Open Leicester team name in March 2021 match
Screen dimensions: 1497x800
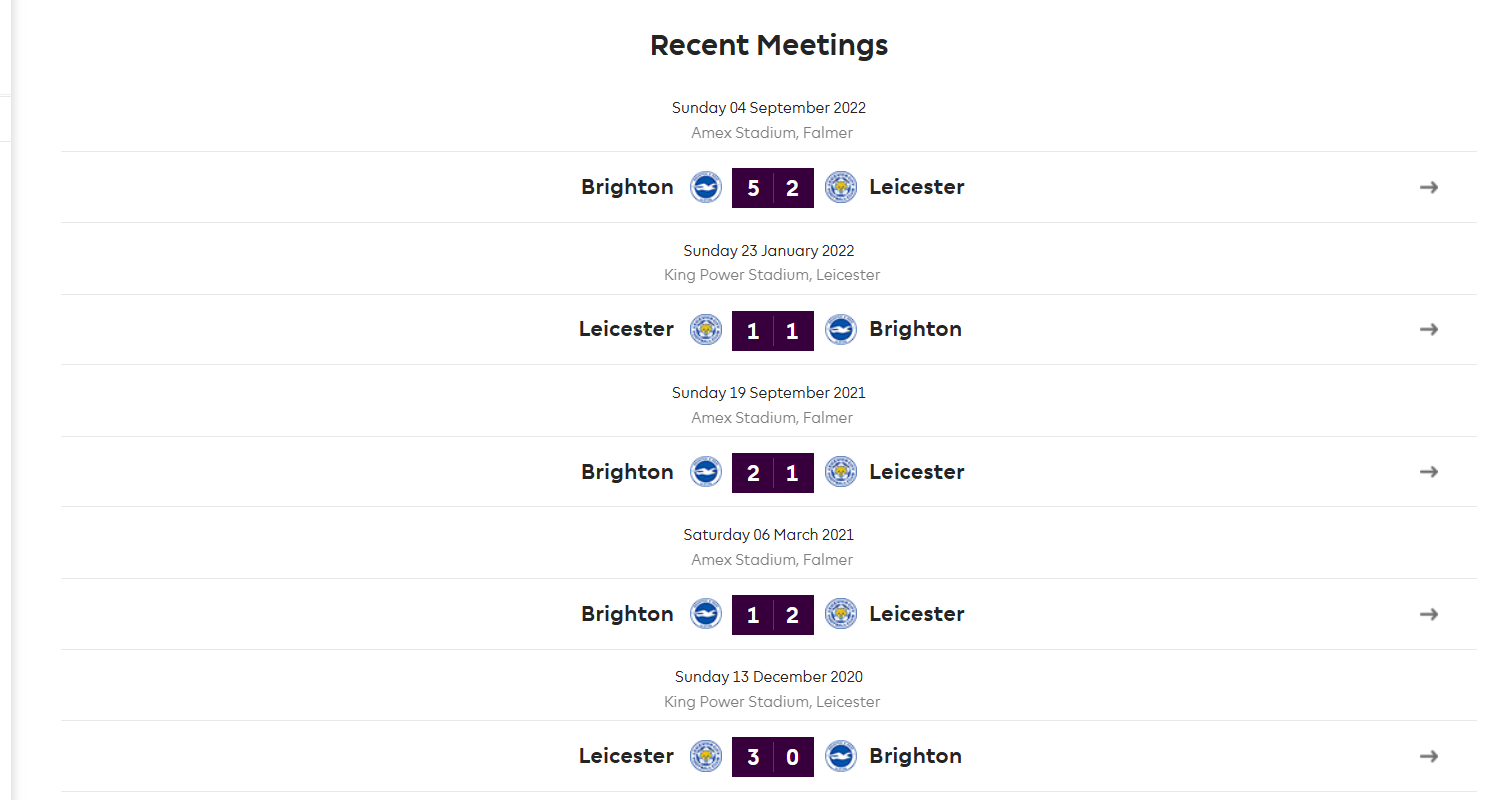click(x=917, y=614)
